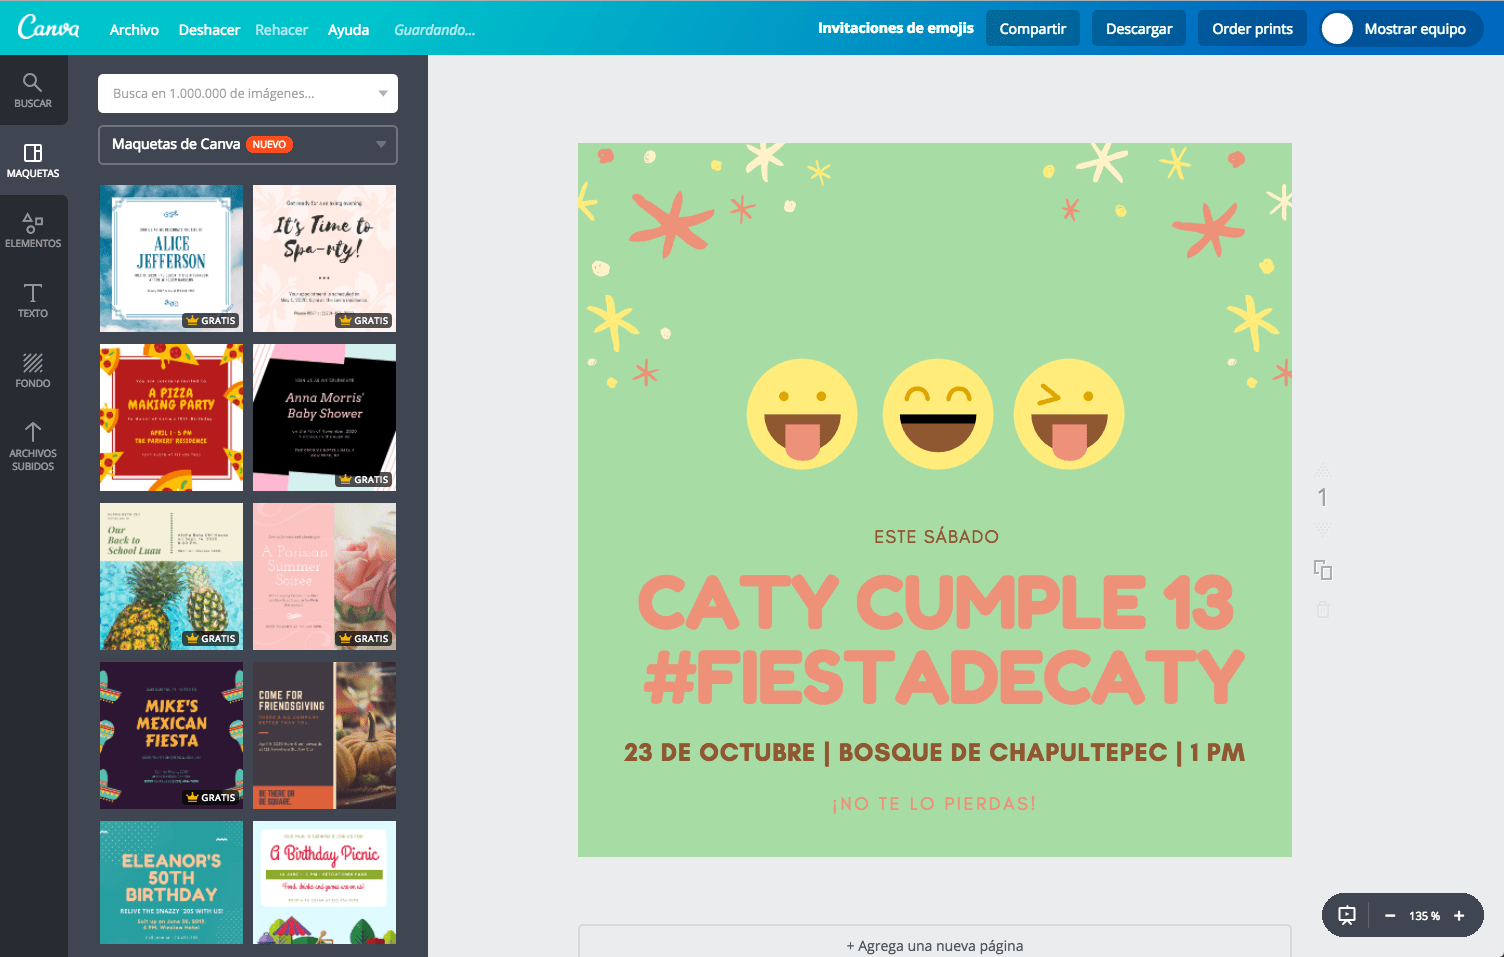The image size is (1504, 957).
Task: Select the winking tongue emoji
Action: (x=1069, y=414)
